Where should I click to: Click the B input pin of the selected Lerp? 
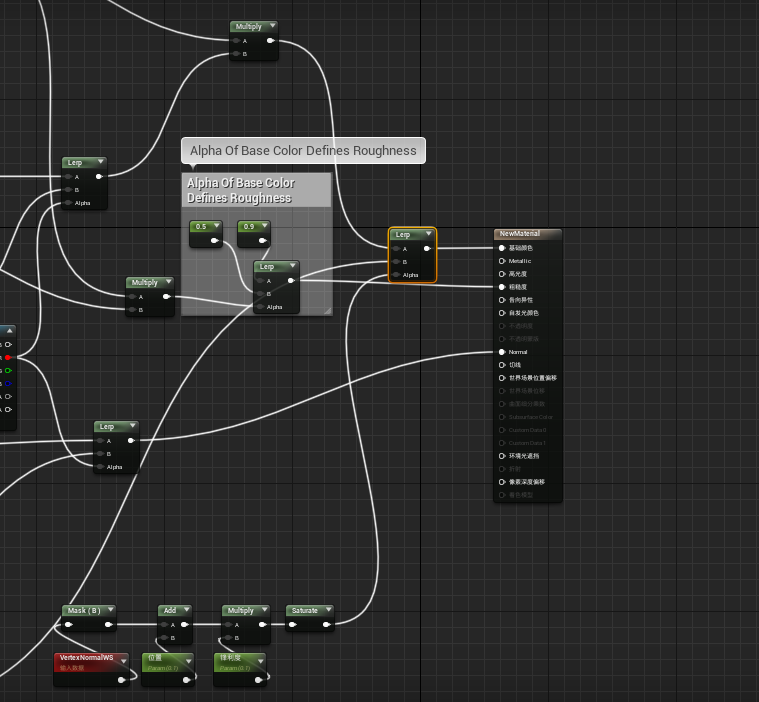[396, 262]
